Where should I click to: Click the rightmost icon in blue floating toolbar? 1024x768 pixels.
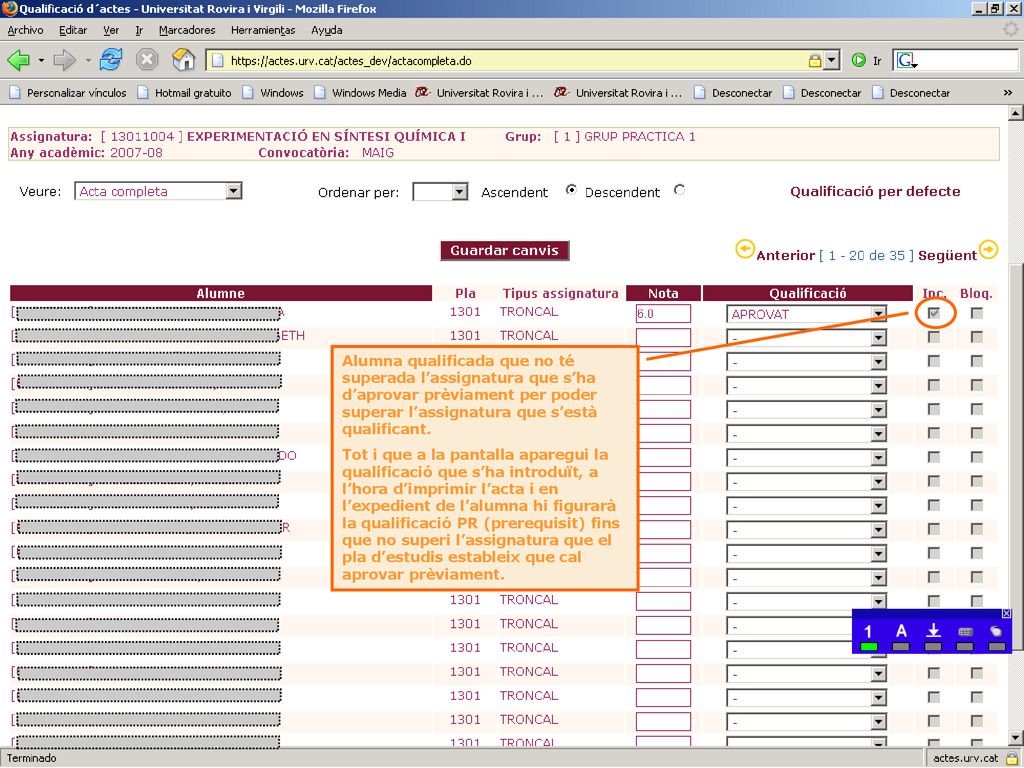(996, 632)
